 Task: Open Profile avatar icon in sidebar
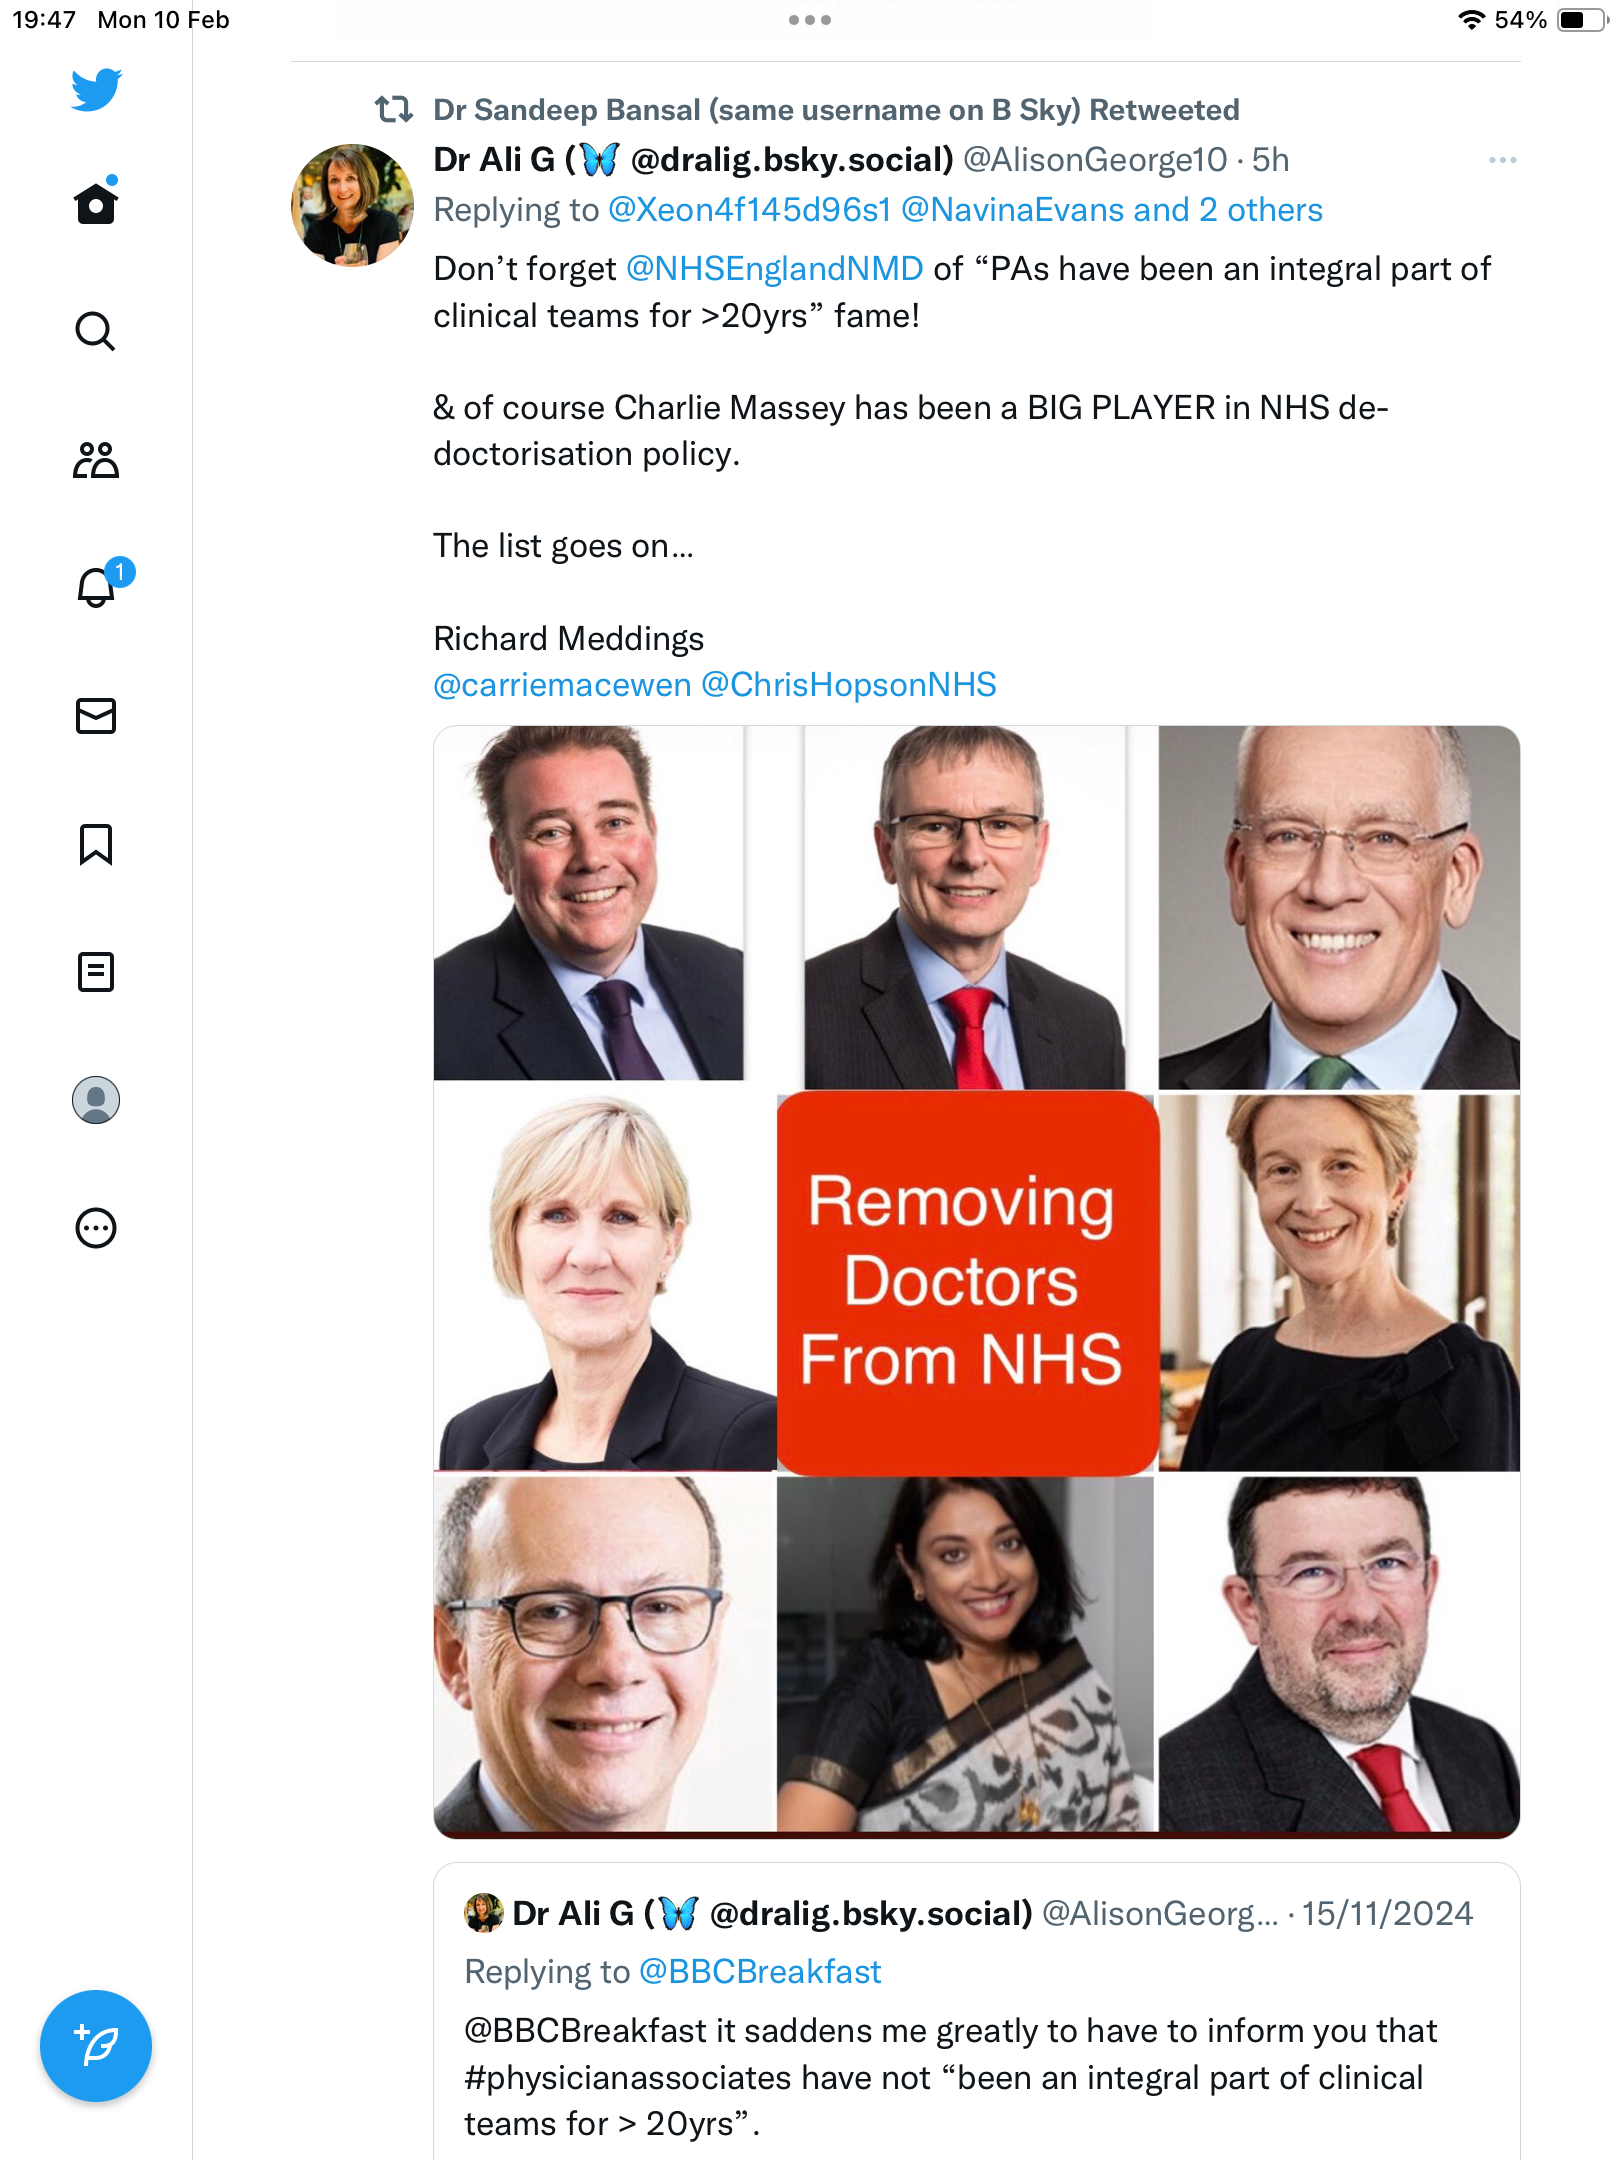pos(96,1100)
